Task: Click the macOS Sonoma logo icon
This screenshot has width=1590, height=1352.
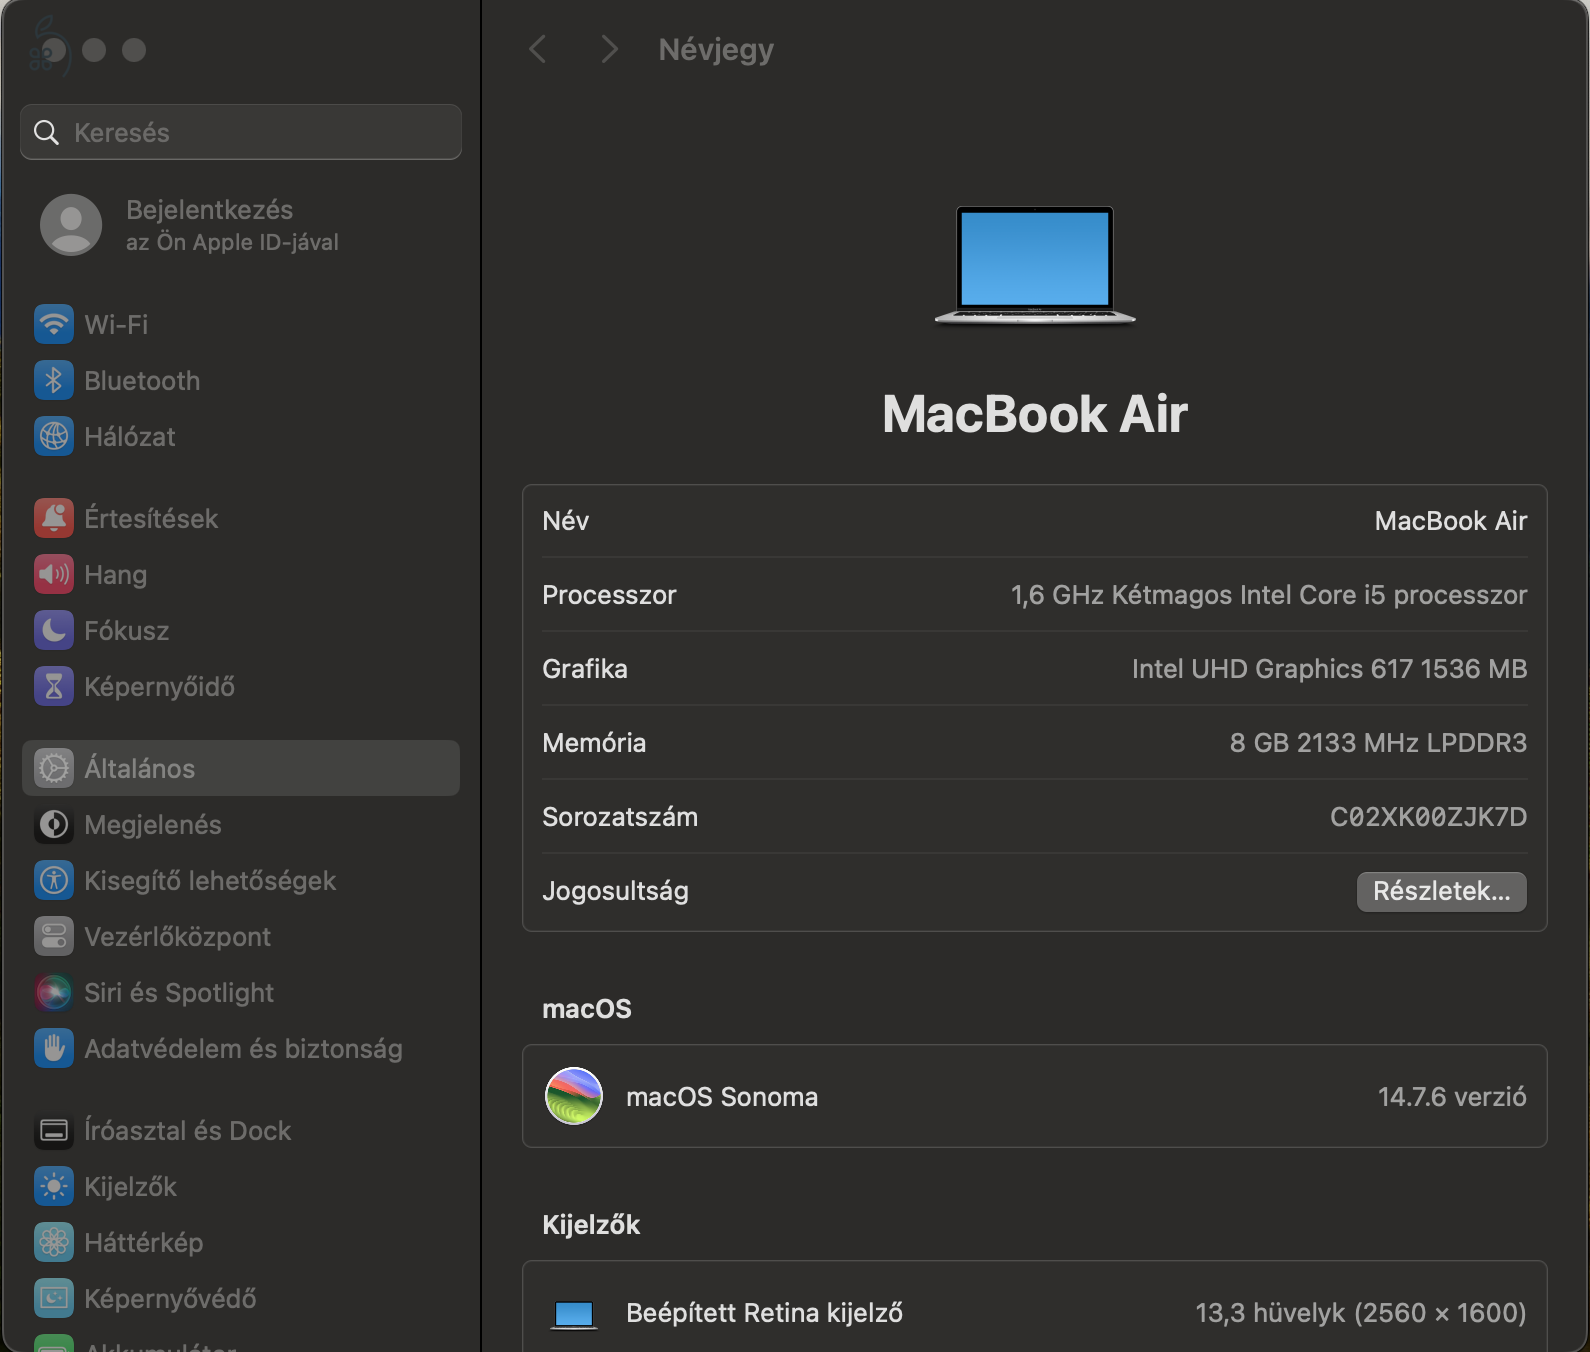Action: [x=574, y=1096]
